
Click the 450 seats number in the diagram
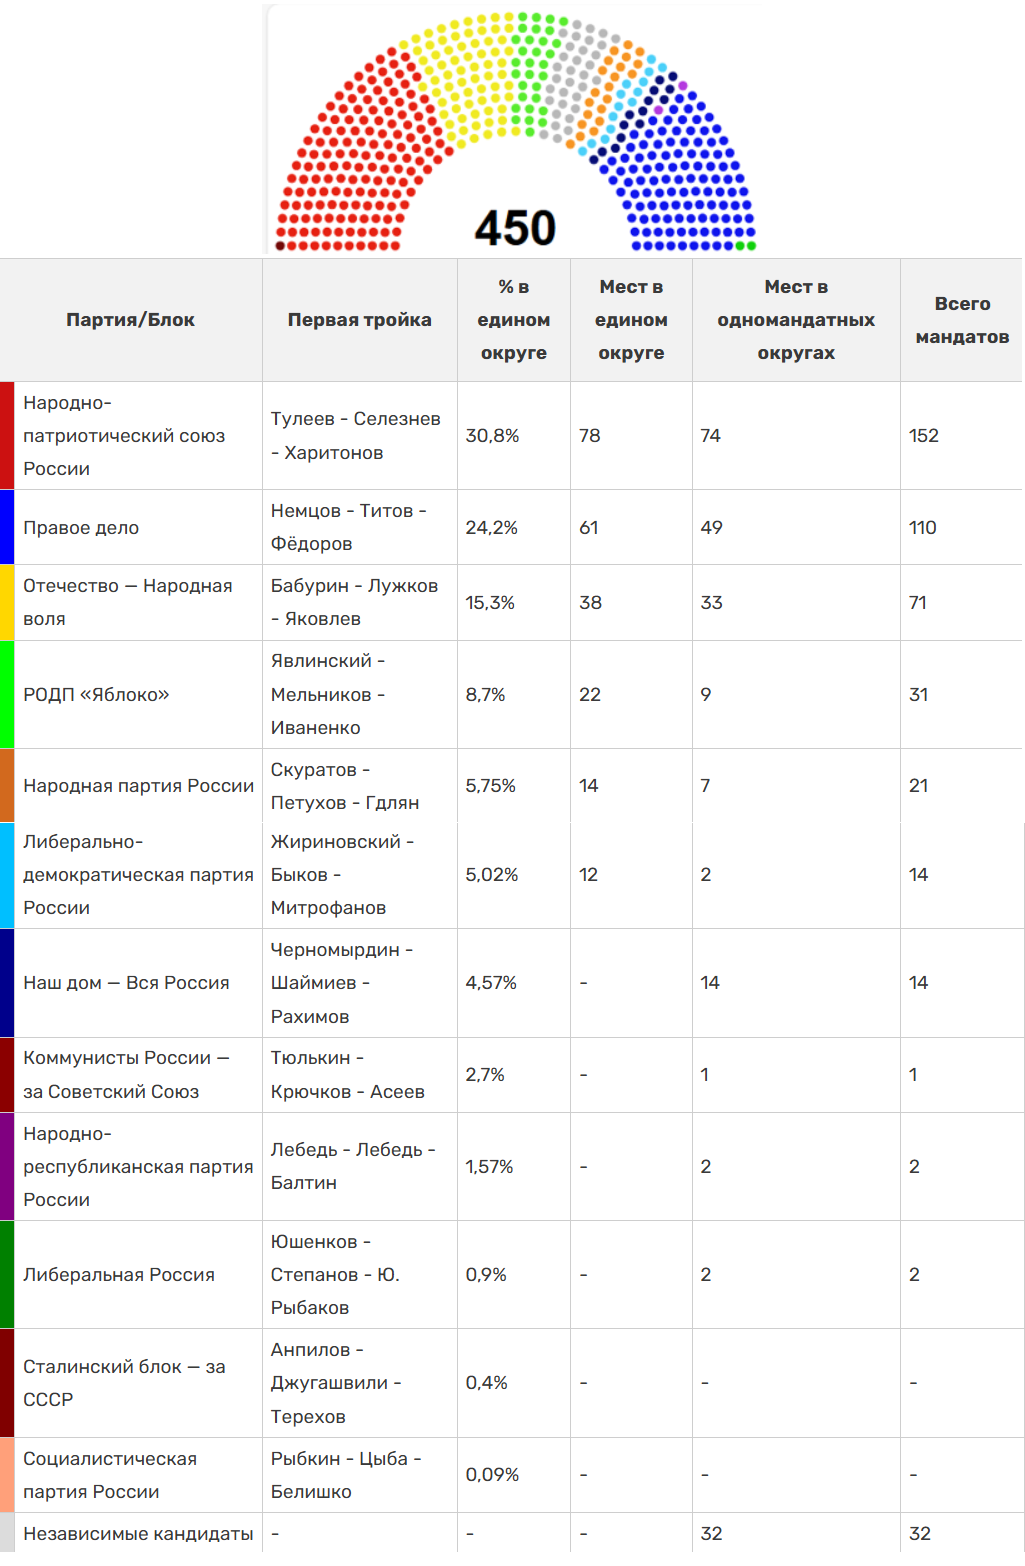pyautogui.click(x=514, y=228)
